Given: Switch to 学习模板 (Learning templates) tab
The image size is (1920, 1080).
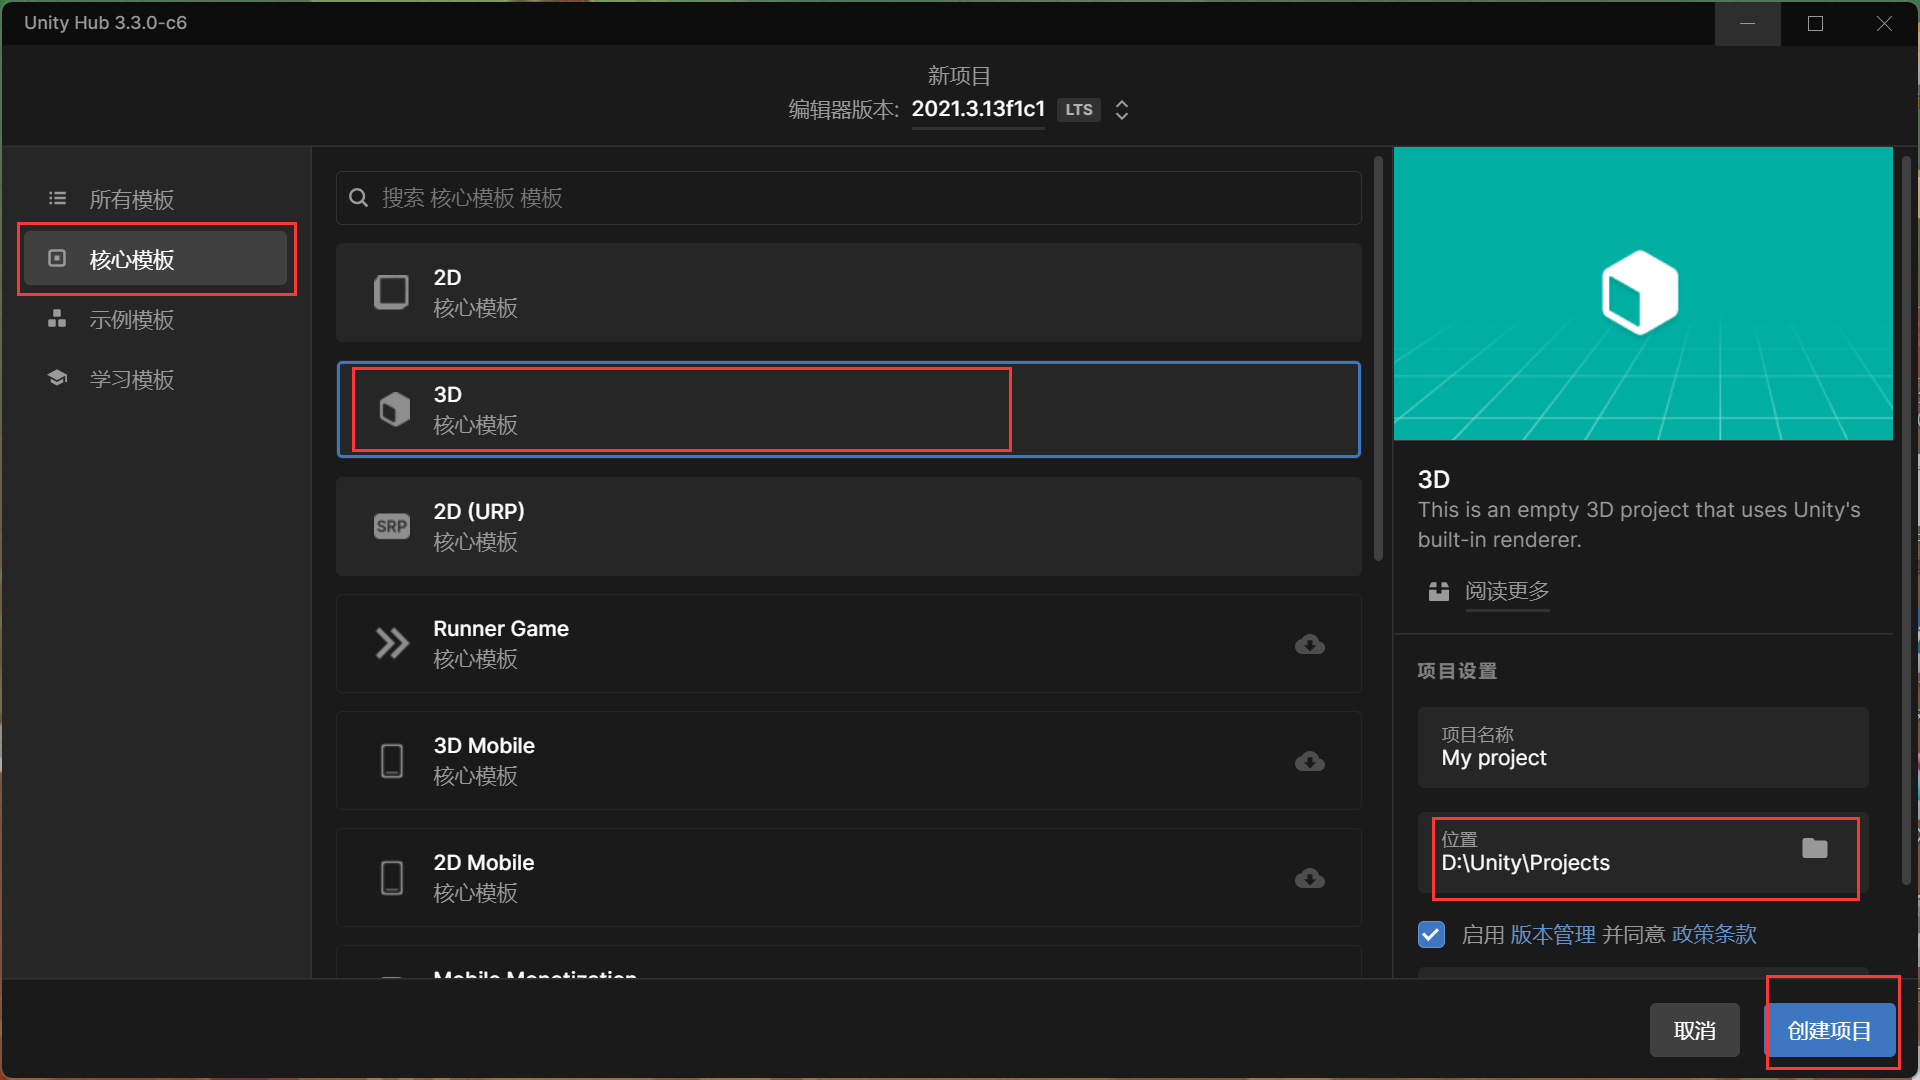Looking at the screenshot, I should coord(131,380).
